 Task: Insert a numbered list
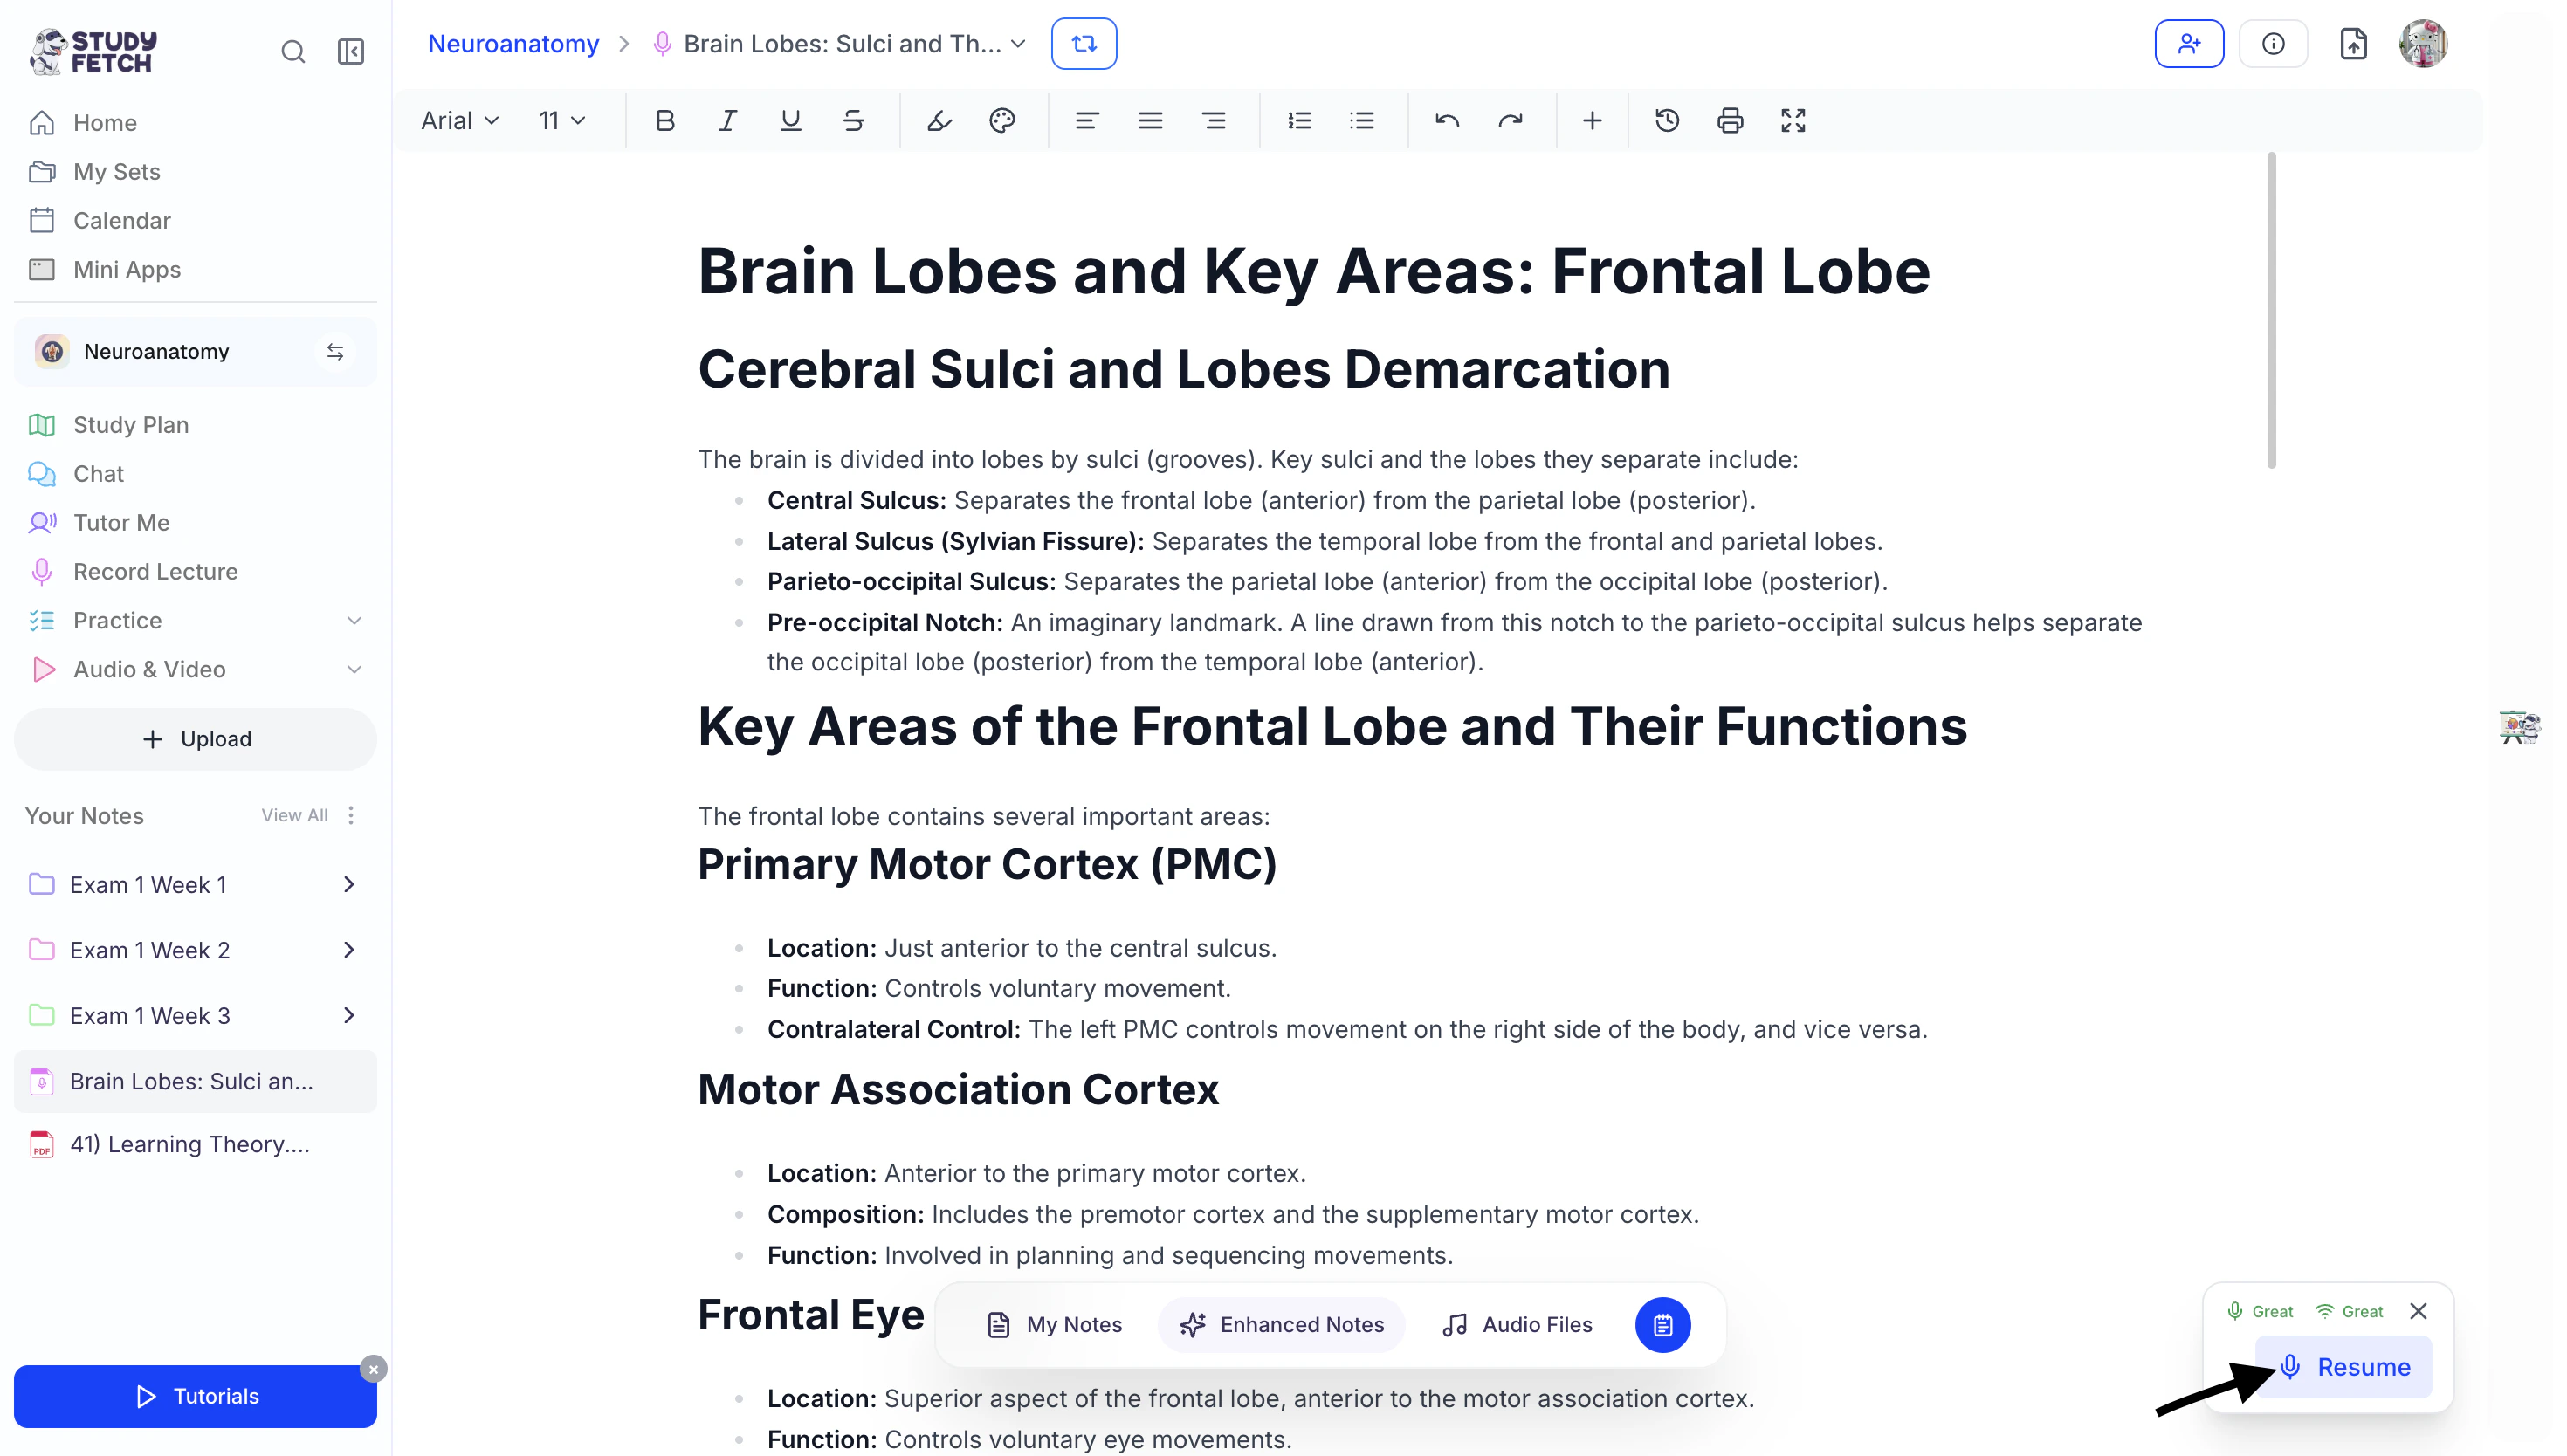1299,121
